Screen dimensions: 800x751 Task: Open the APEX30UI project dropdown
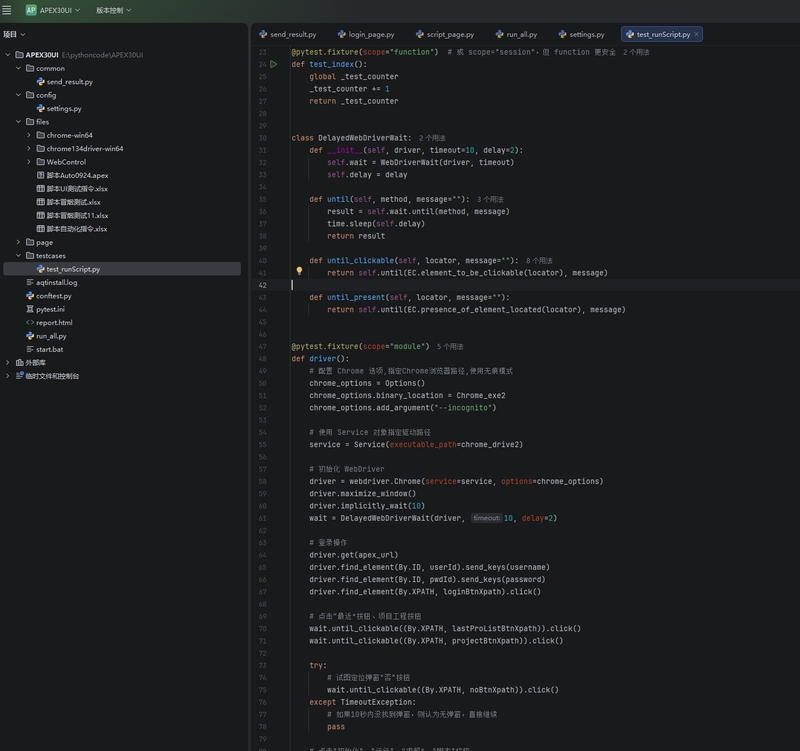click(61, 10)
